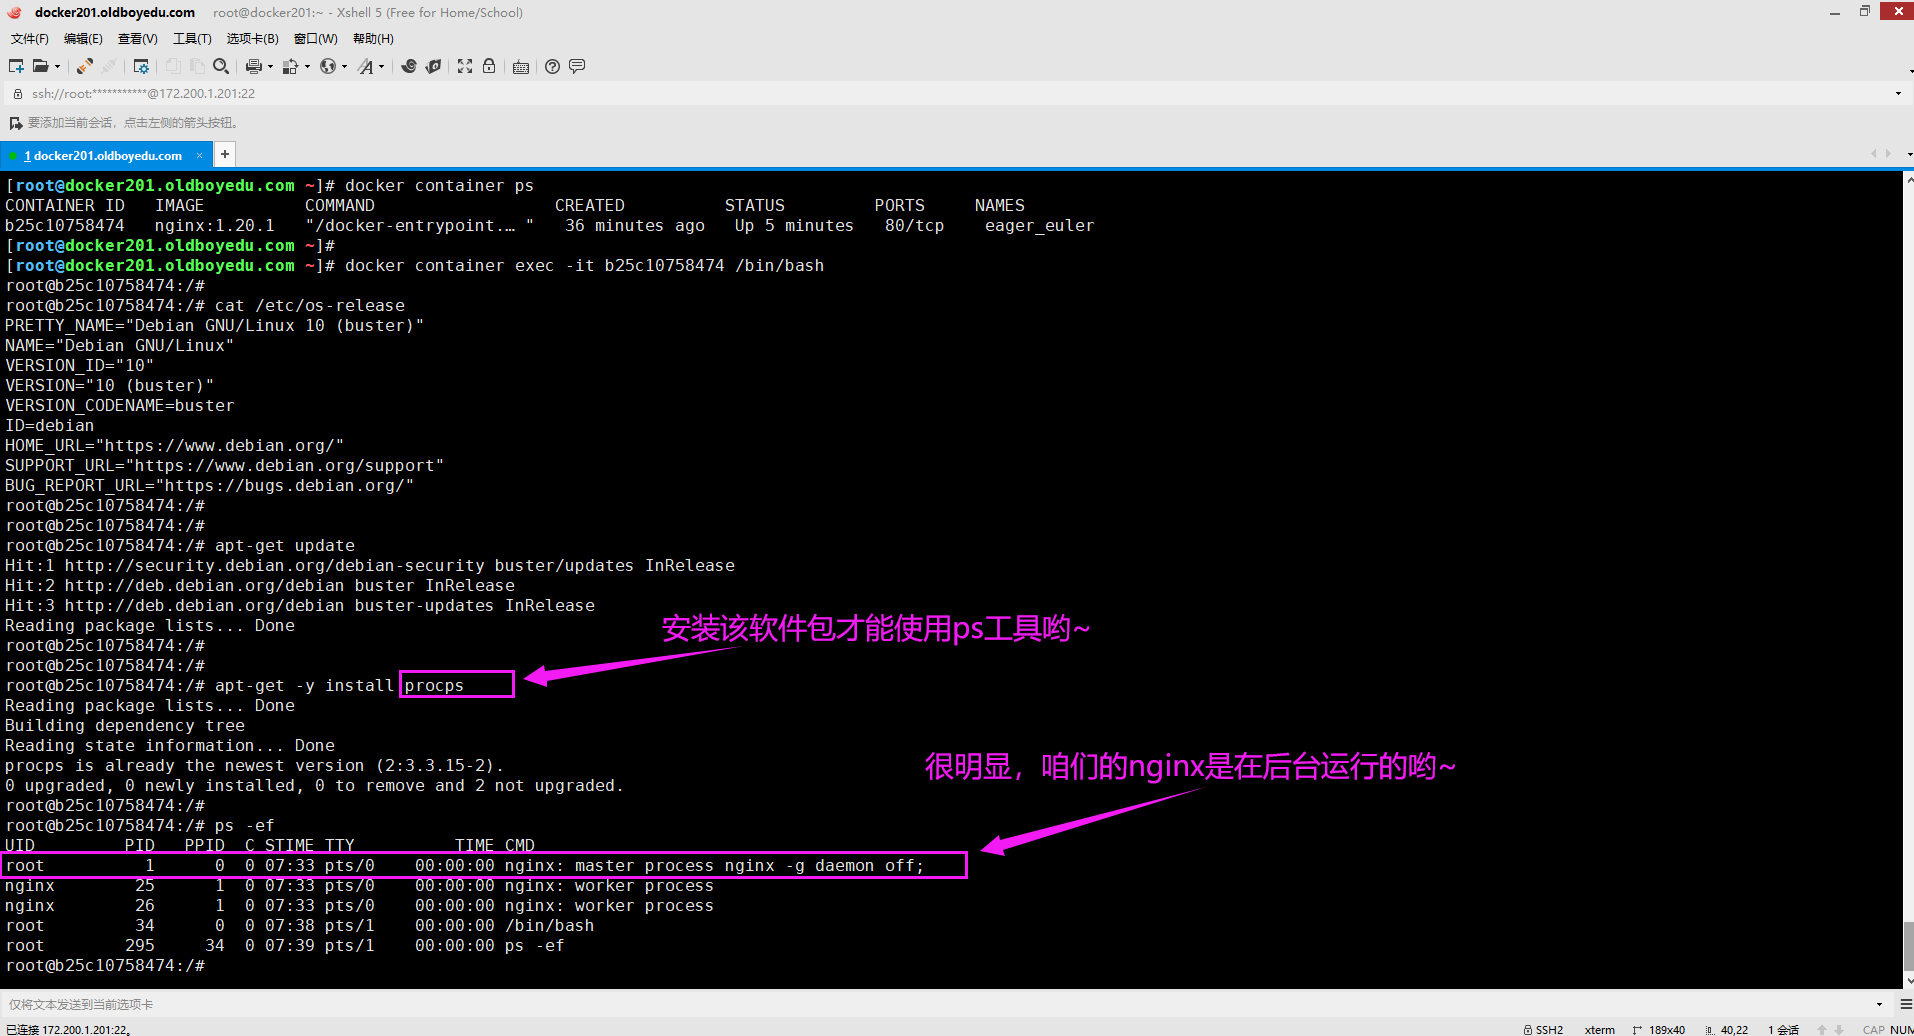Expand the print button dropdown arrow
This screenshot has height=1036, width=1914.
tap(270, 67)
